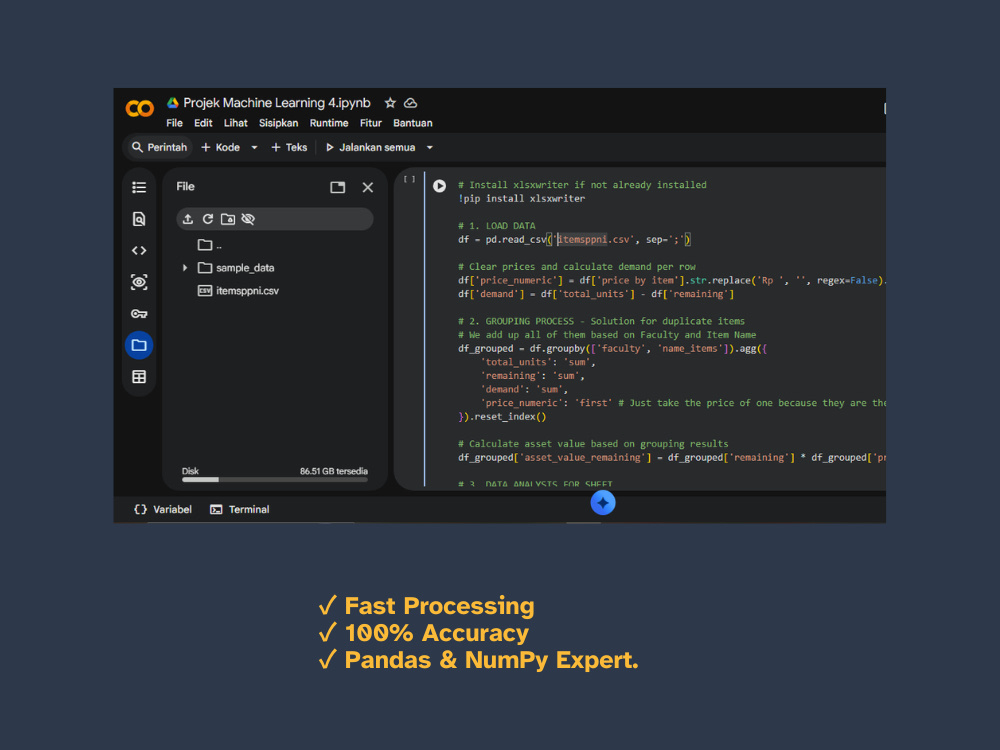Open the Variabel panel
1000x750 pixels.
(x=163, y=509)
